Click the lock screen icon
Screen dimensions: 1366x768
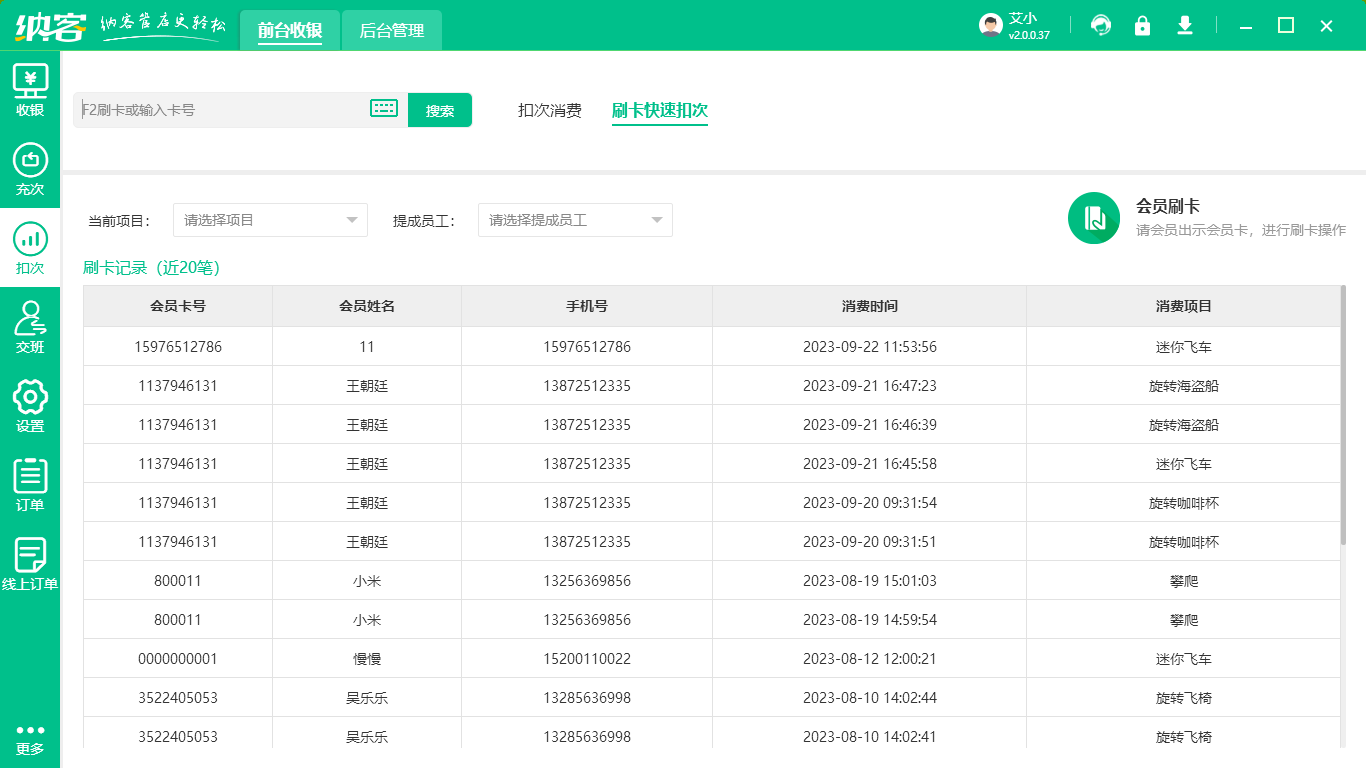tap(1142, 26)
